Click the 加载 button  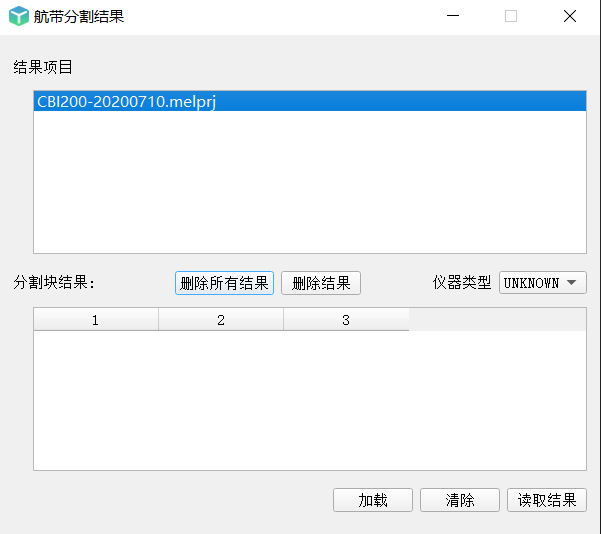(373, 500)
